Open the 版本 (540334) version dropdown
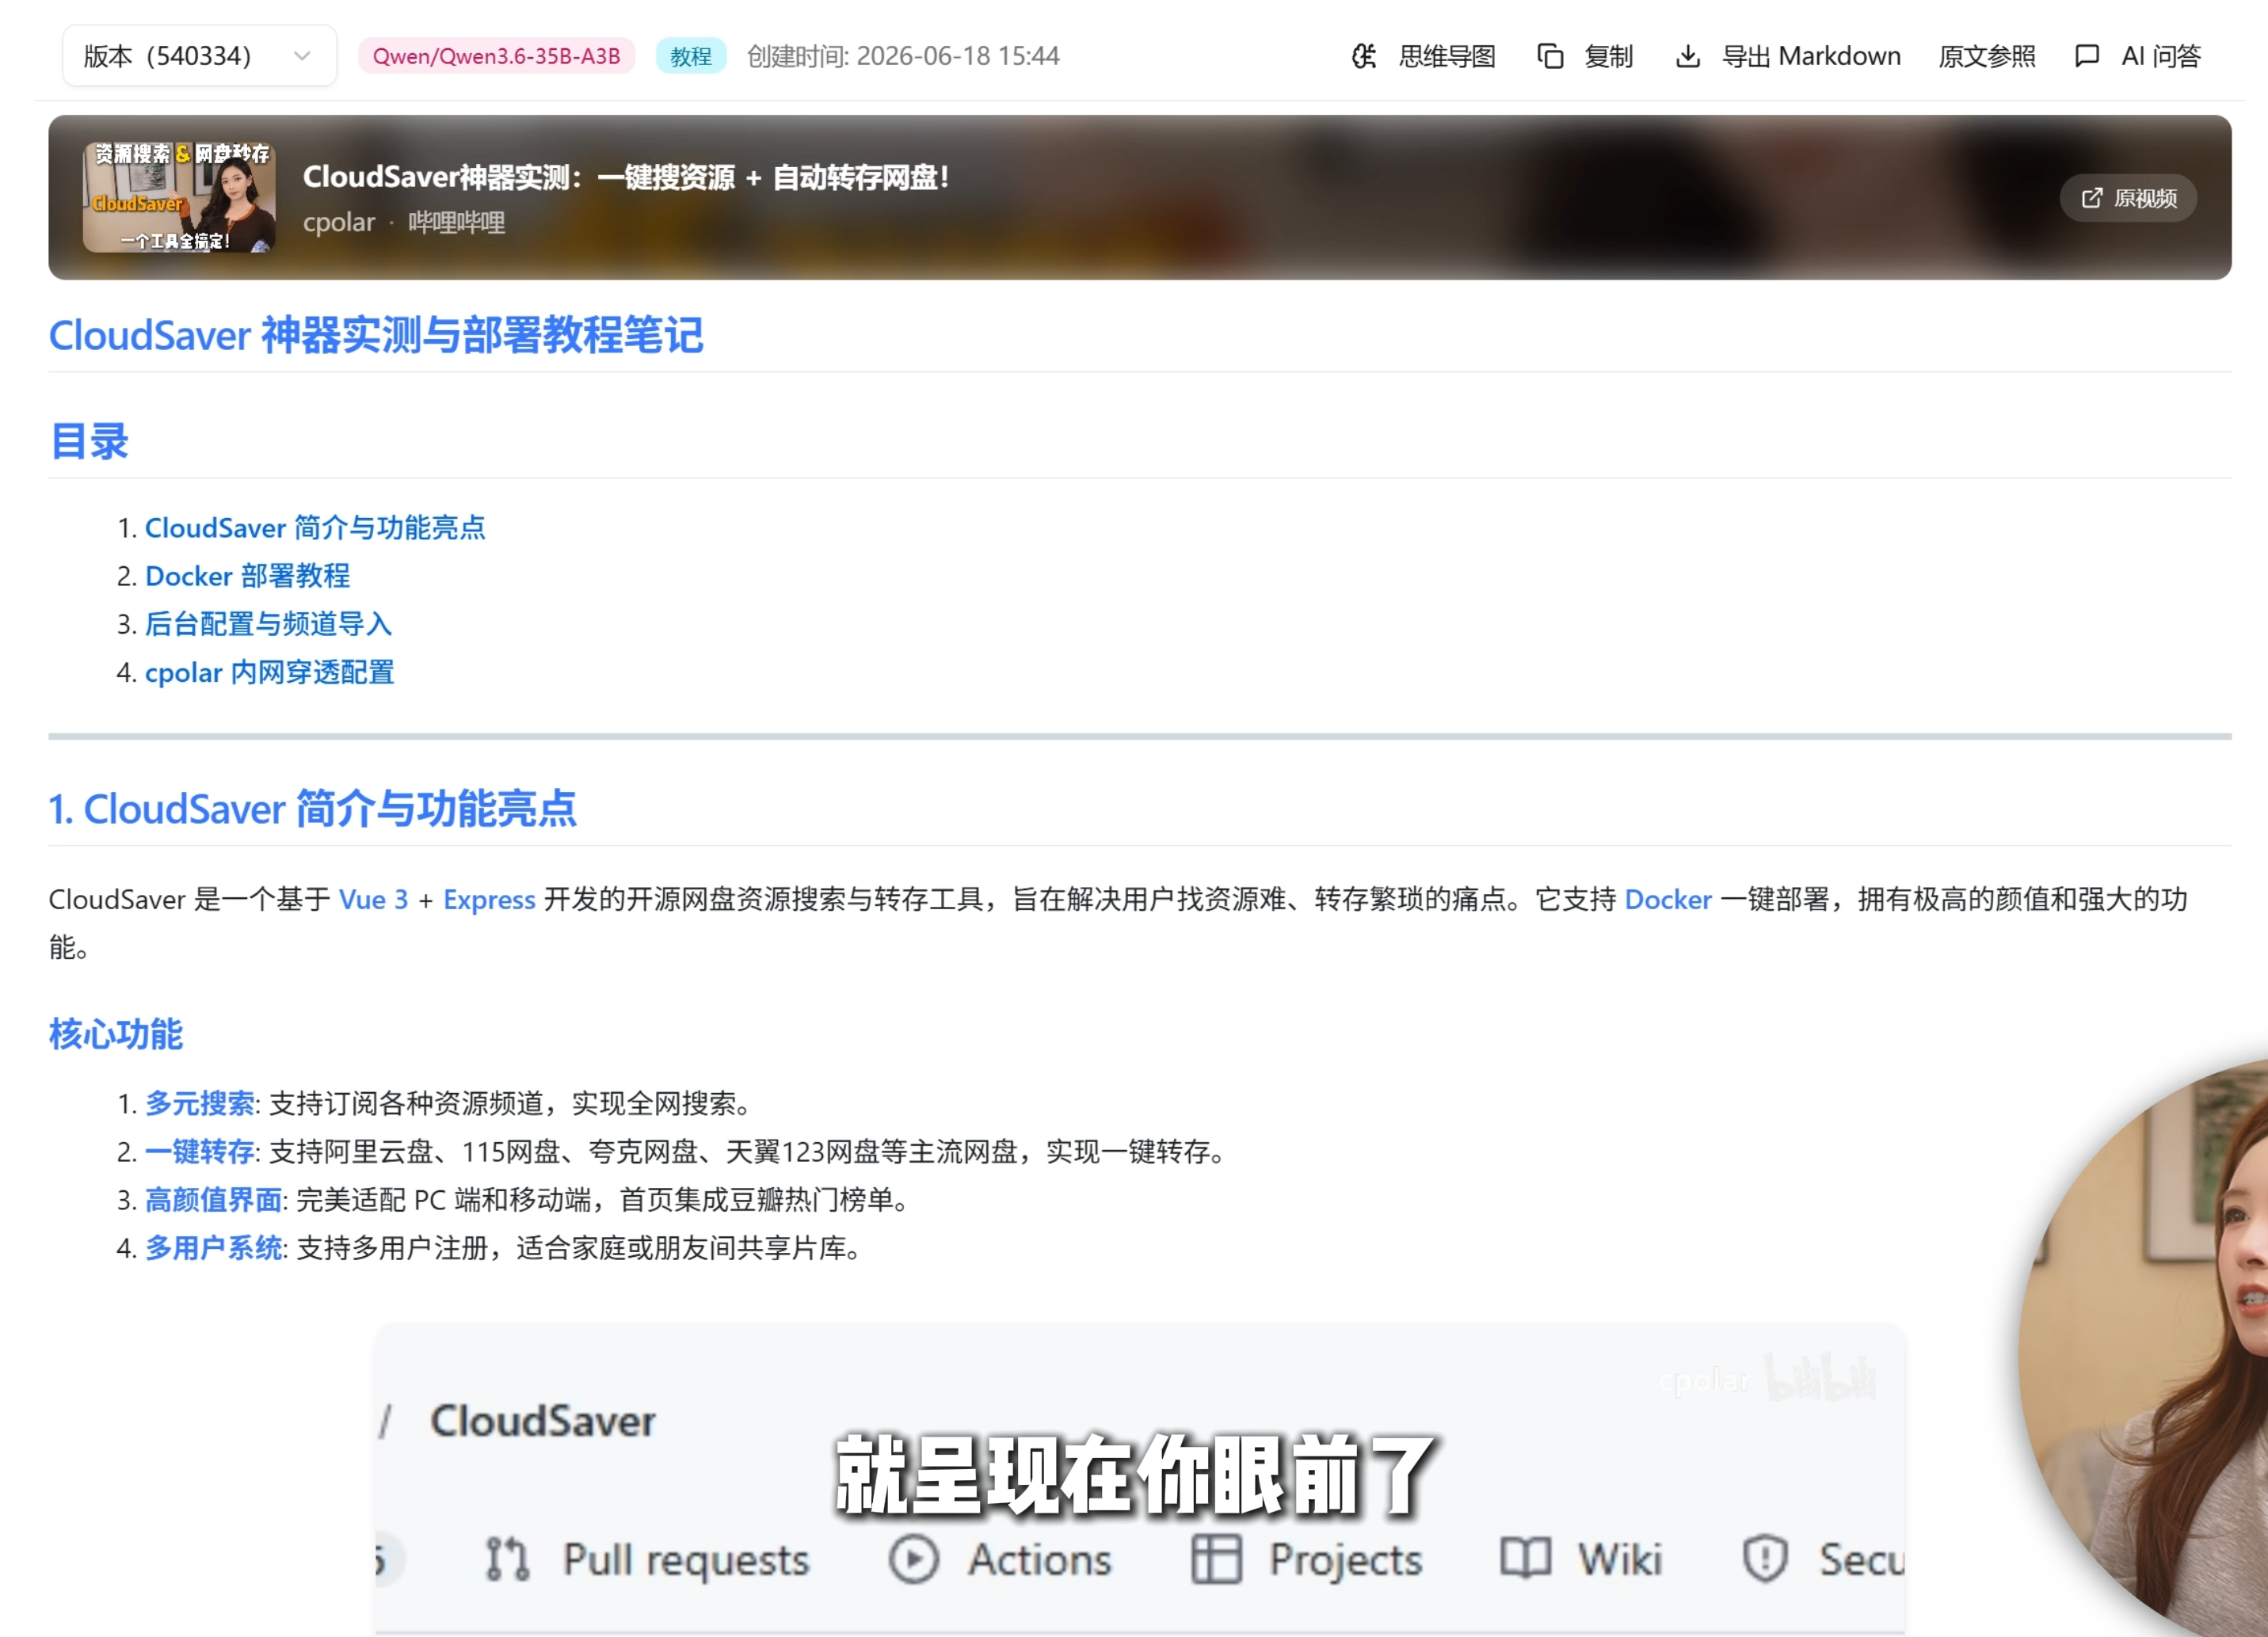Viewport: 2268px width, 1637px height. tap(199, 56)
